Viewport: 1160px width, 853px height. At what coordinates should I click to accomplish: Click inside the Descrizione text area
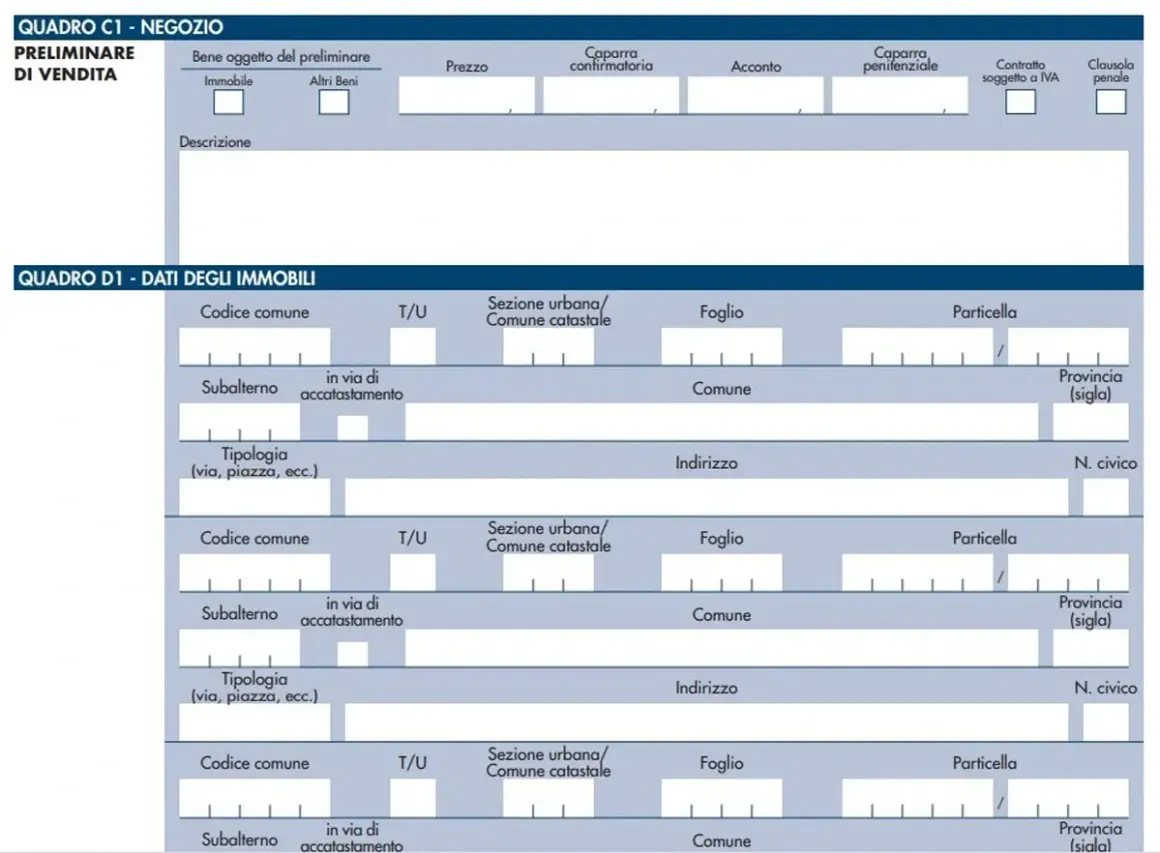pyautogui.click(x=654, y=207)
